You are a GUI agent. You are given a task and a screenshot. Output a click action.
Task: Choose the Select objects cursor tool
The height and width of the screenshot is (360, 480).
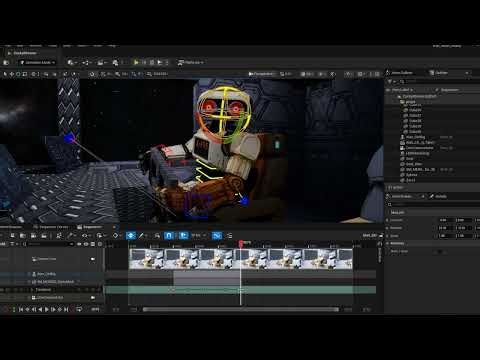[5, 74]
